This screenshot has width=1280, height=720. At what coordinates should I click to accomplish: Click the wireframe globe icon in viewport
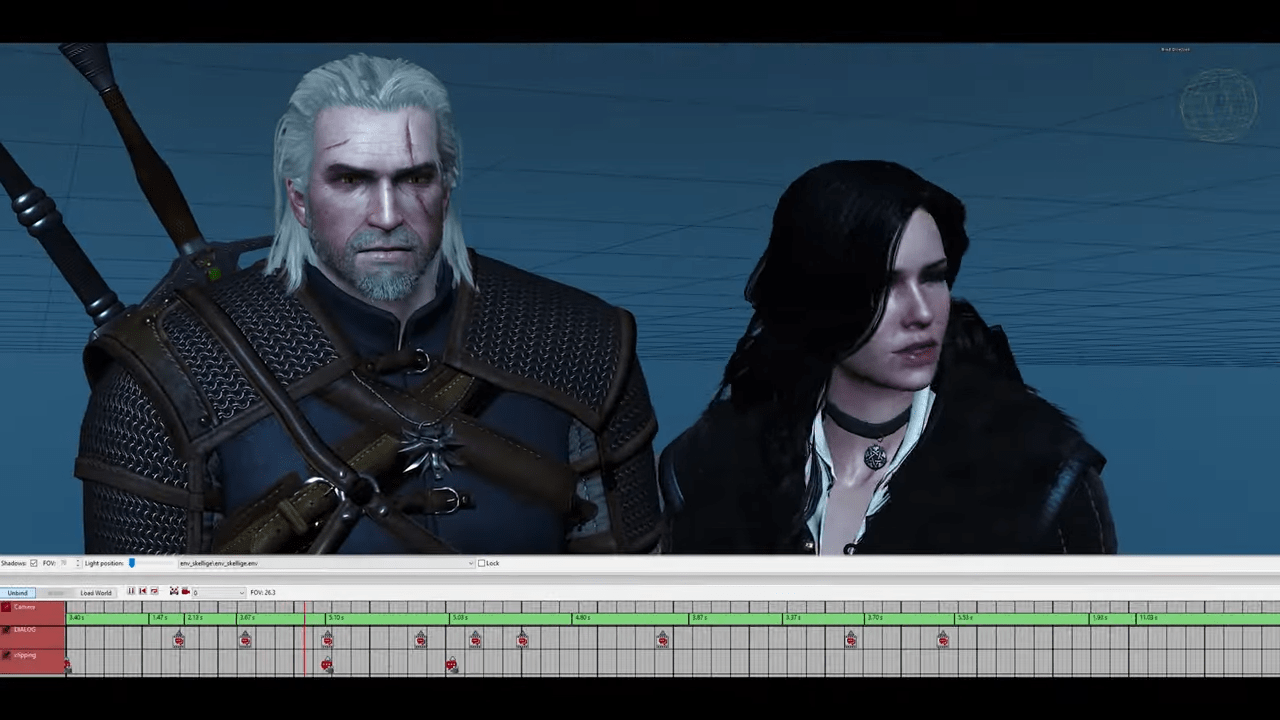pos(1218,104)
